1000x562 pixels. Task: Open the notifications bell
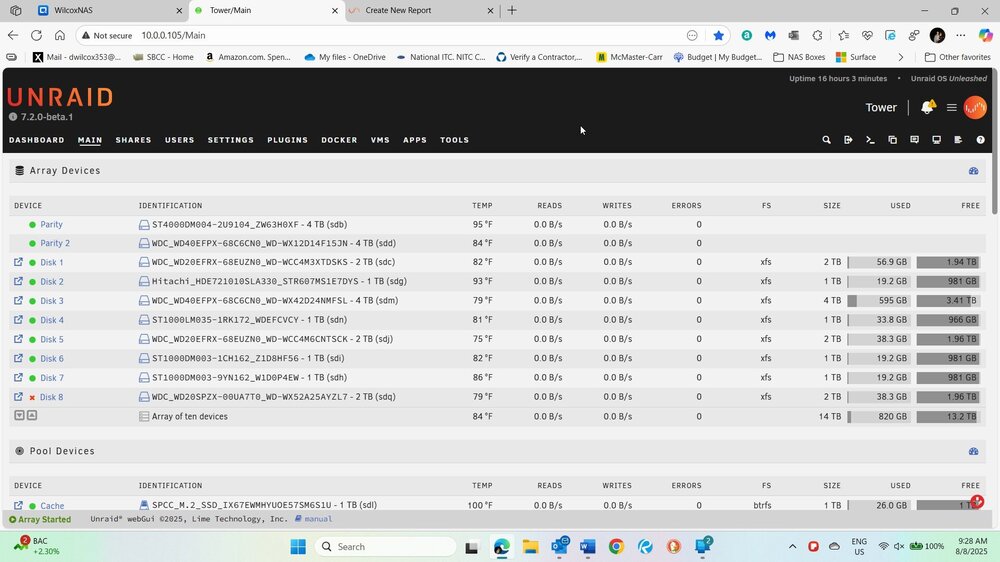point(927,107)
